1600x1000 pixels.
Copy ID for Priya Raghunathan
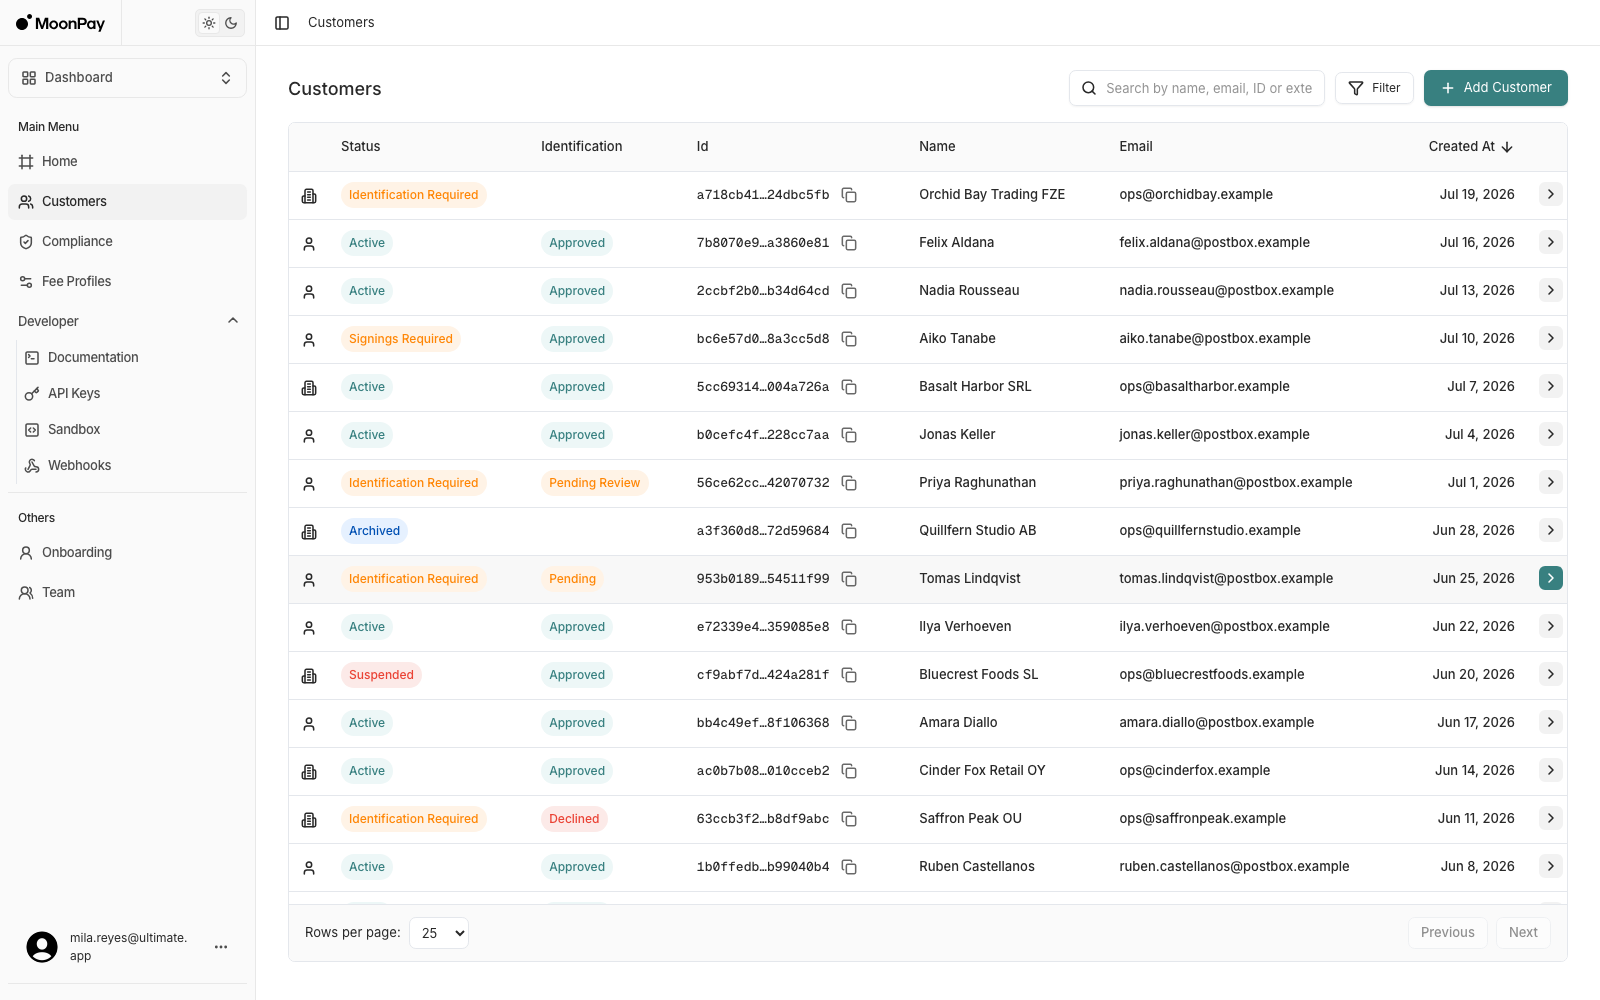pos(849,483)
